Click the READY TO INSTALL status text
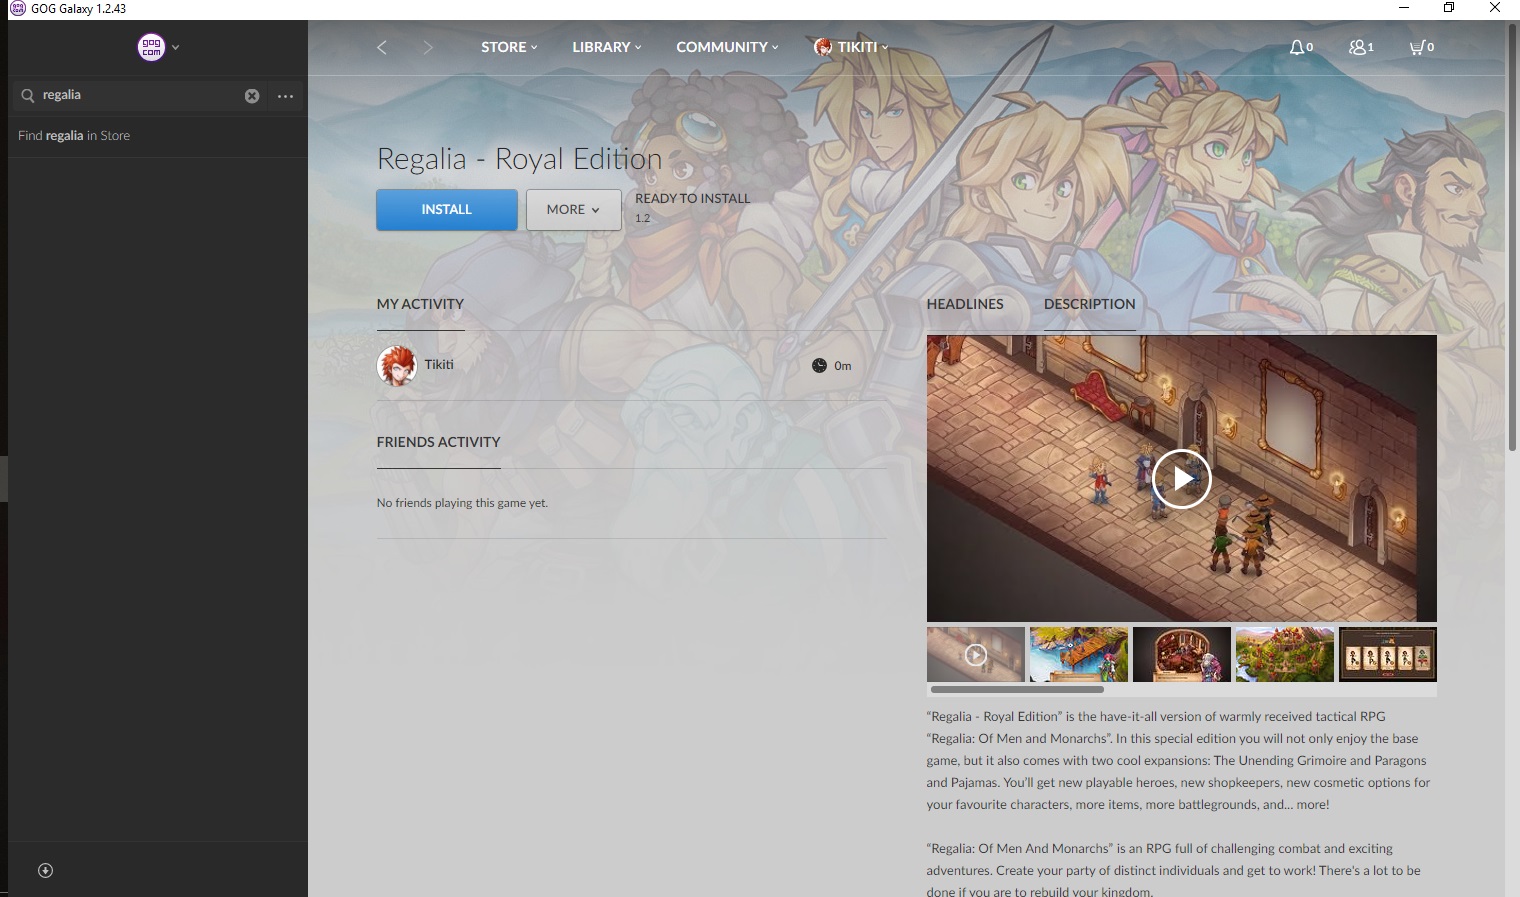The image size is (1520, 897). (x=692, y=199)
